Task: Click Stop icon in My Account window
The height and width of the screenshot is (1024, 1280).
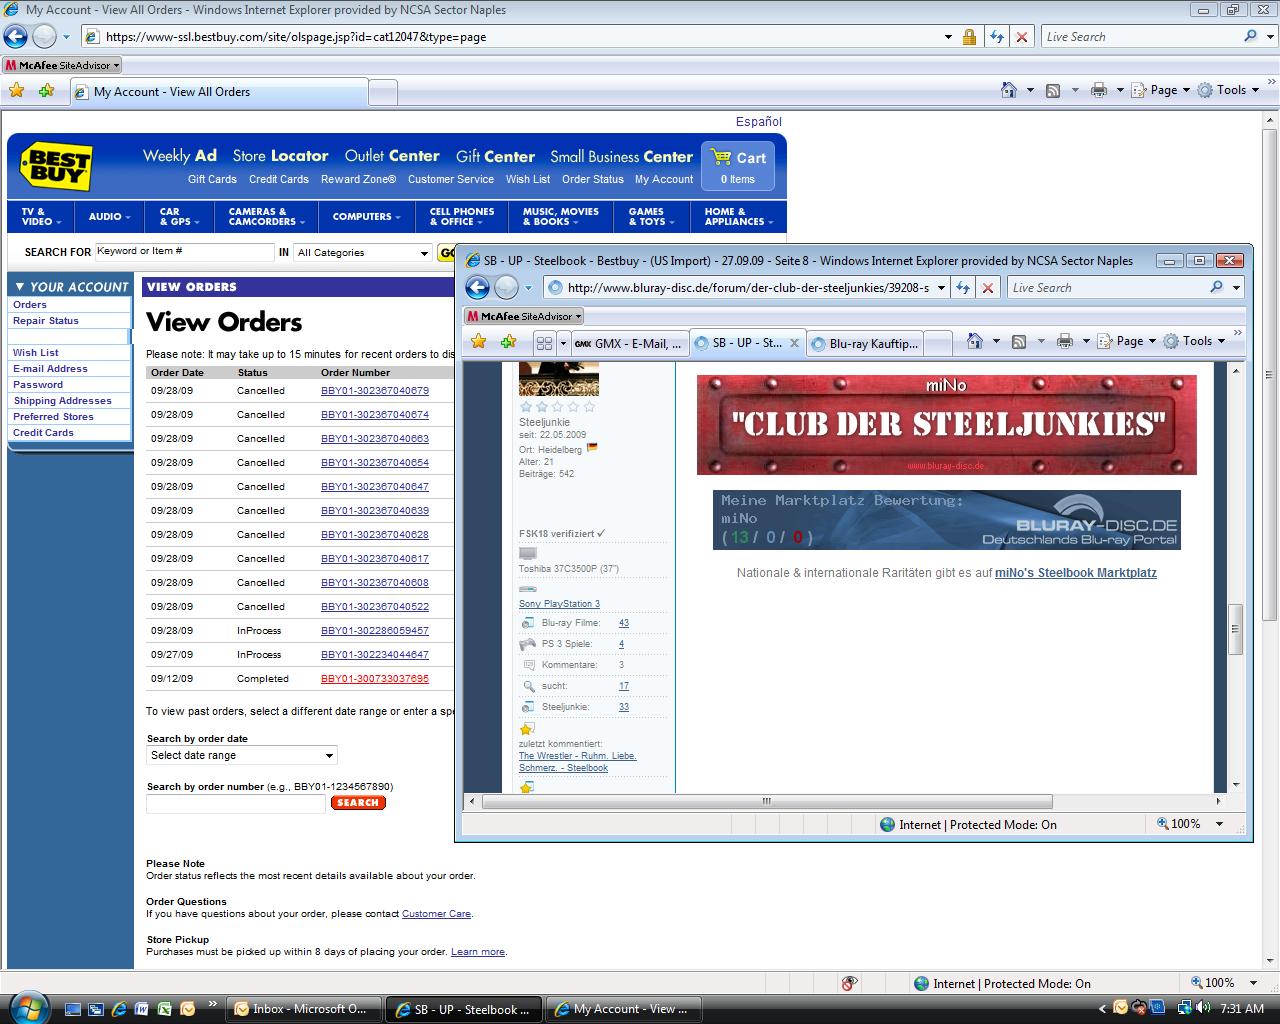Action: point(1021,37)
